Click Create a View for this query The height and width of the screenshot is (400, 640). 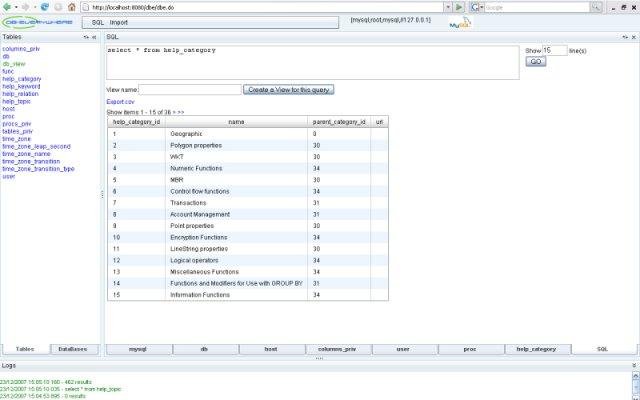click(289, 89)
